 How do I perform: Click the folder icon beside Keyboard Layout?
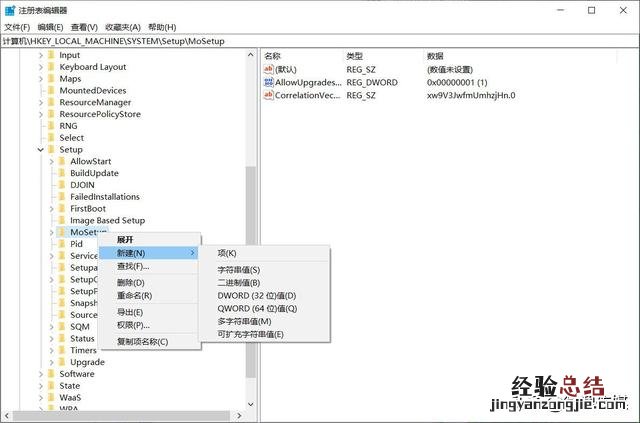coord(51,67)
